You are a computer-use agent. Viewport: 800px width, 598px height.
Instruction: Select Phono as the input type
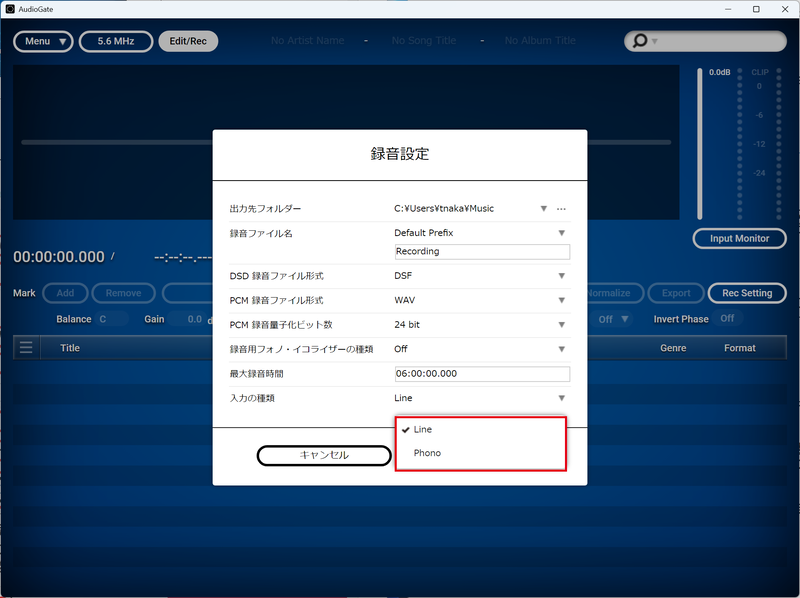click(x=427, y=452)
